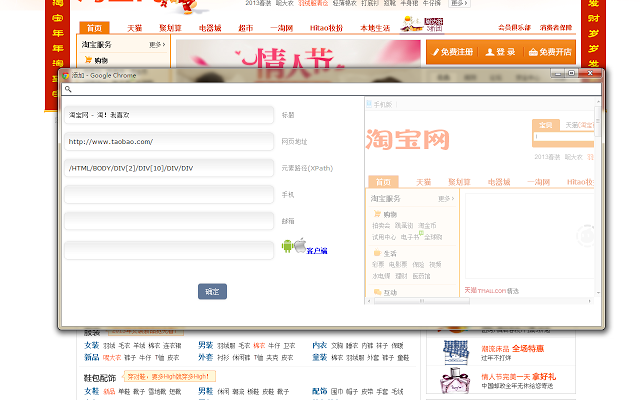The width and height of the screenshot is (640, 400).
Task: Select the 聚划算 tab inside the preview pane
Action: pyautogui.click(x=460, y=182)
